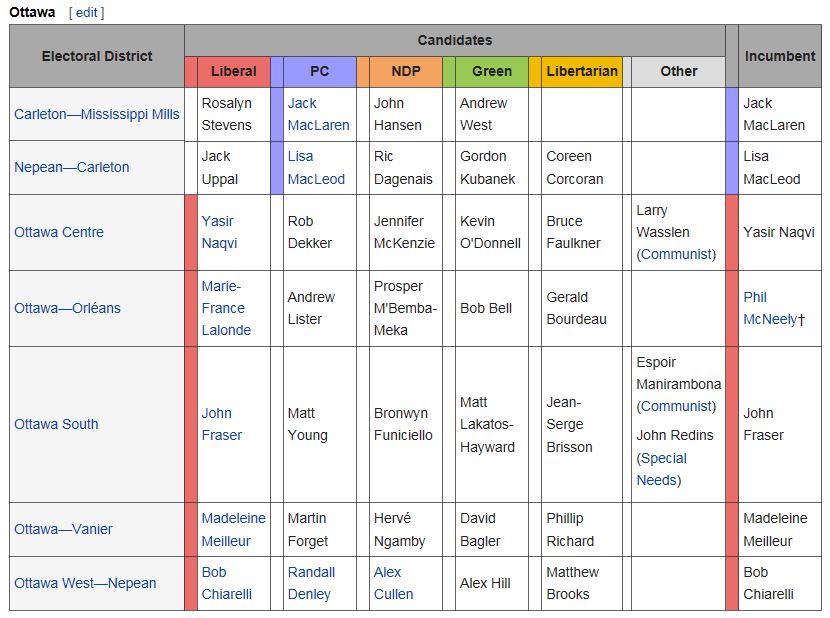The width and height of the screenshot is (830, 618).
Task: Open the Nepean—Carleton district link
Action: click(x=72, y=167)
